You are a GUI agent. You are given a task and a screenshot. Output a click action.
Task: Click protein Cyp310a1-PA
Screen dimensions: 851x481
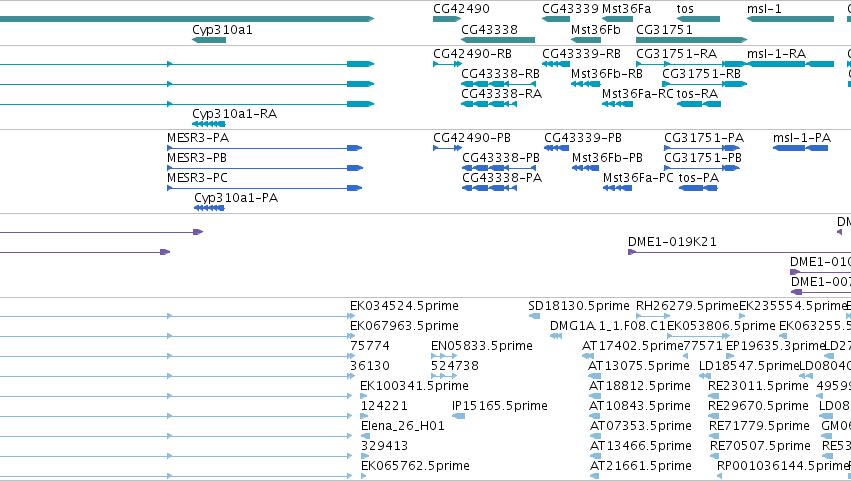pos(236,198)
